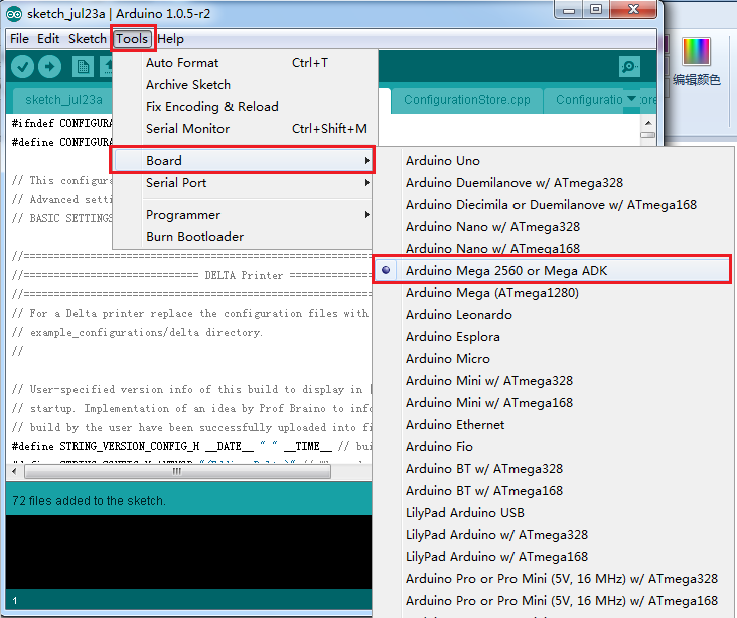
Task: Close the Tools menu
Action: tap(132, 39)
